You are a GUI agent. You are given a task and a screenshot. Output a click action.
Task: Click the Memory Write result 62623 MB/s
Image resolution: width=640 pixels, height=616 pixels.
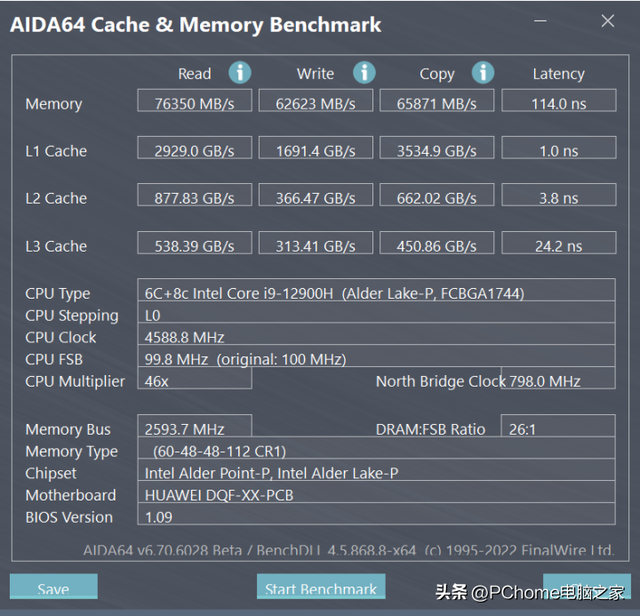click(317, 103)
